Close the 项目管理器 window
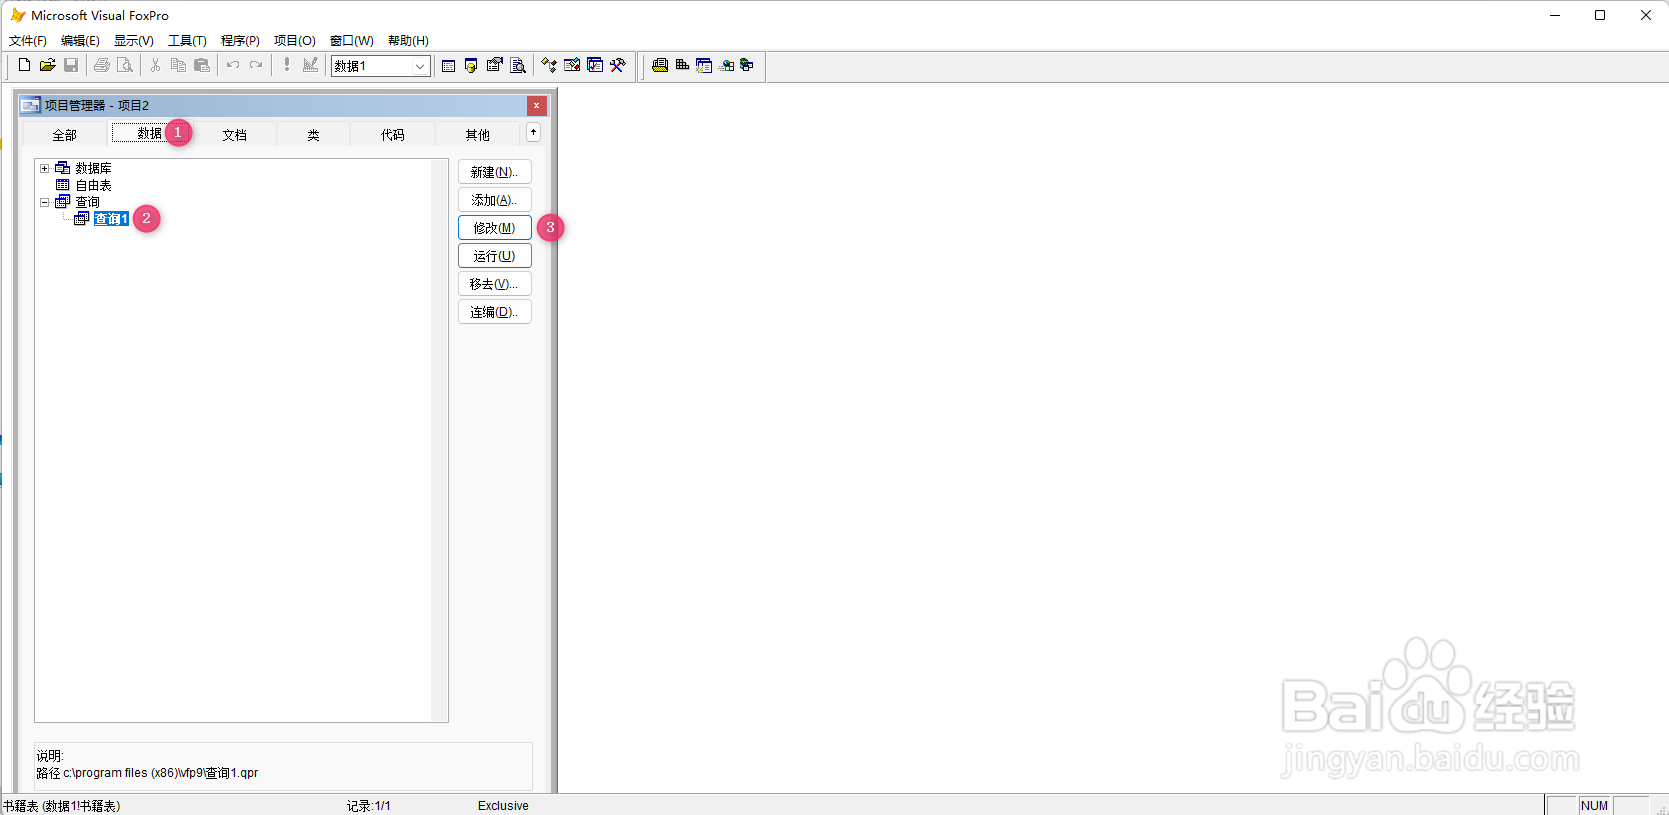The image size is (1669, 815). click(537, 105)
